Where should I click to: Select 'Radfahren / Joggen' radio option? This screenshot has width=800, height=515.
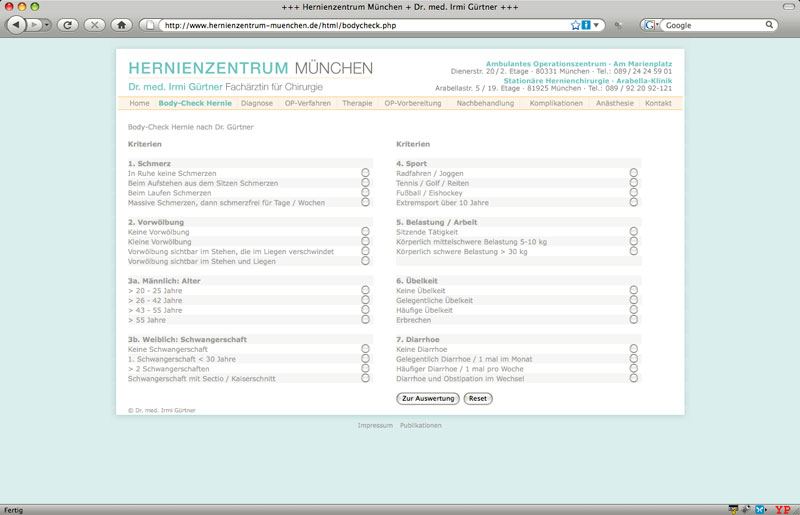click(634, 173)
